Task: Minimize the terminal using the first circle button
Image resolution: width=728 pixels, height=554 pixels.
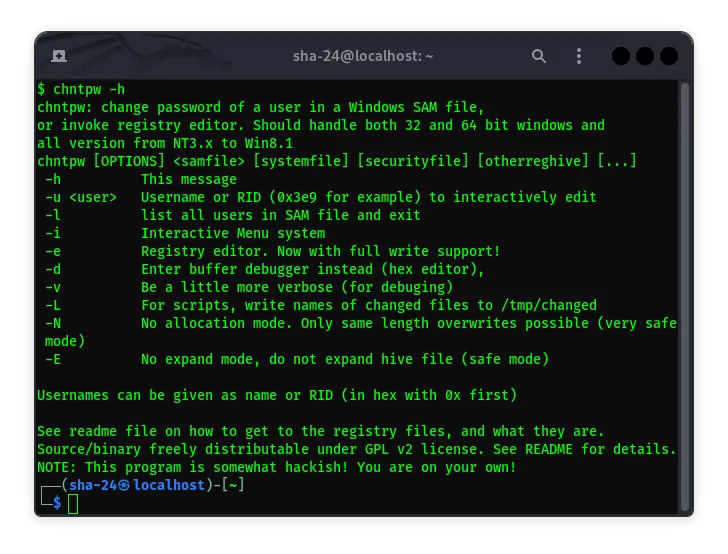Action: coord(620,56)
